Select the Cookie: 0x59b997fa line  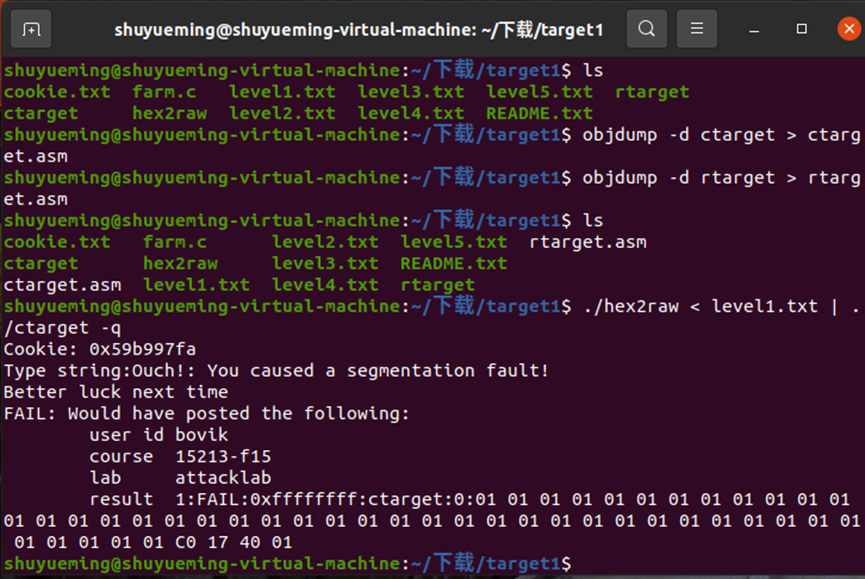point(100,348)
